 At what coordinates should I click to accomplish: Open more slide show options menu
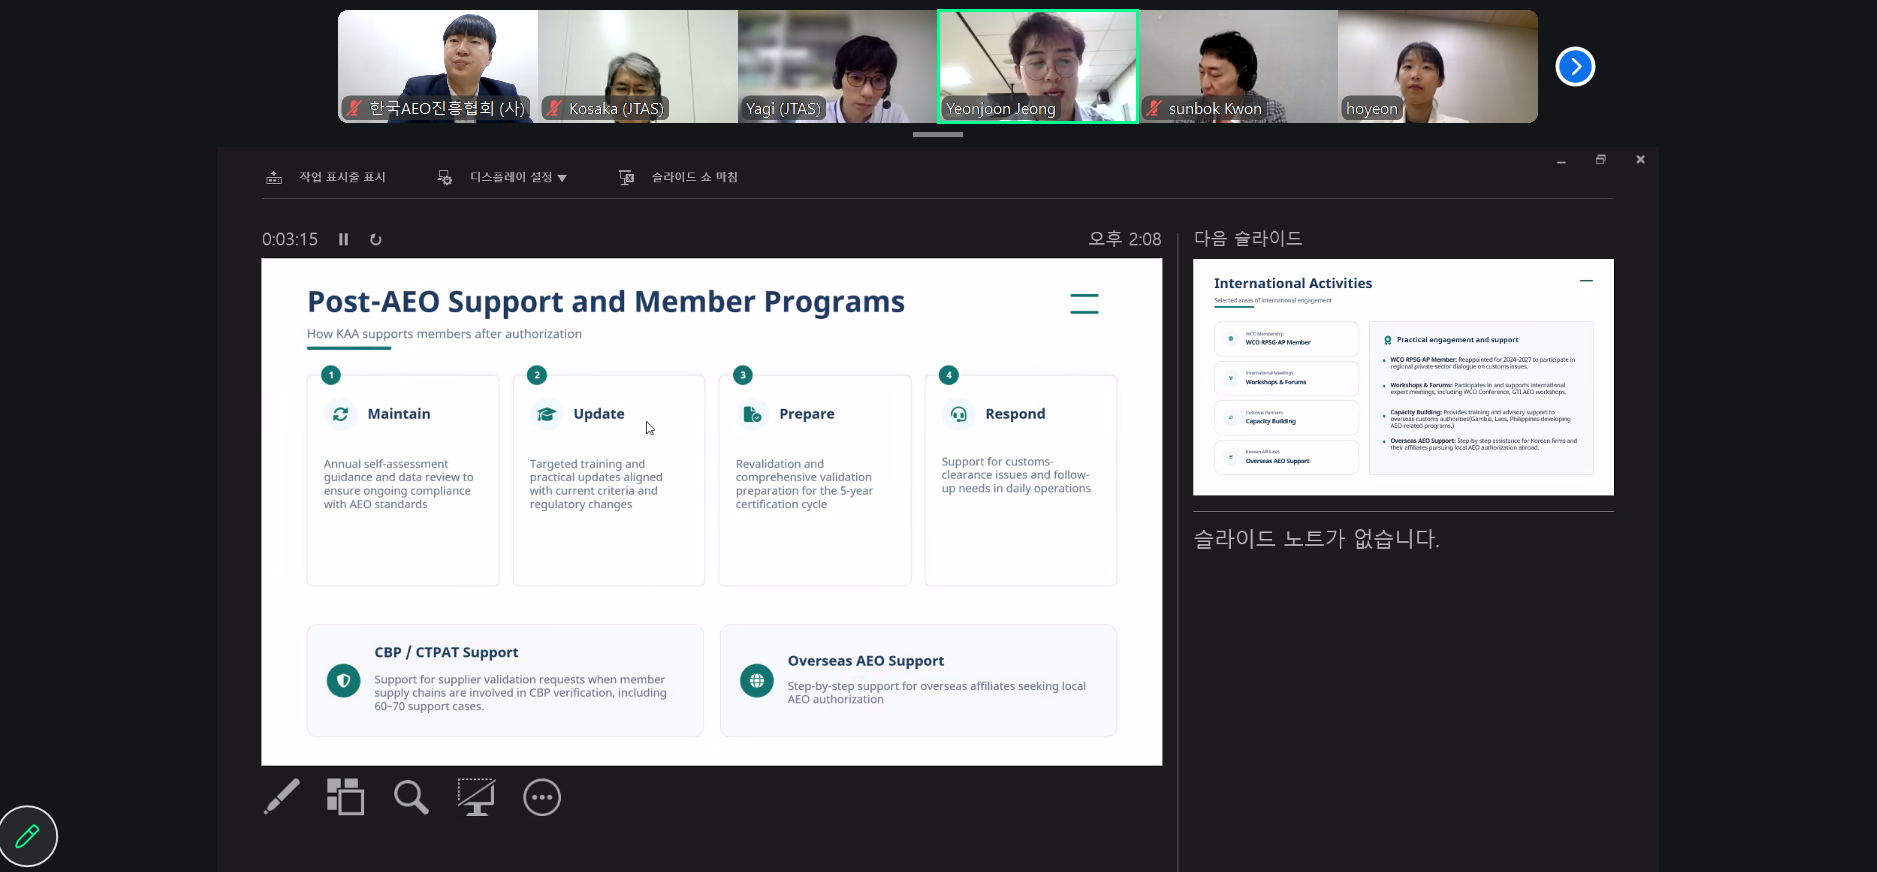pos(542,797)
